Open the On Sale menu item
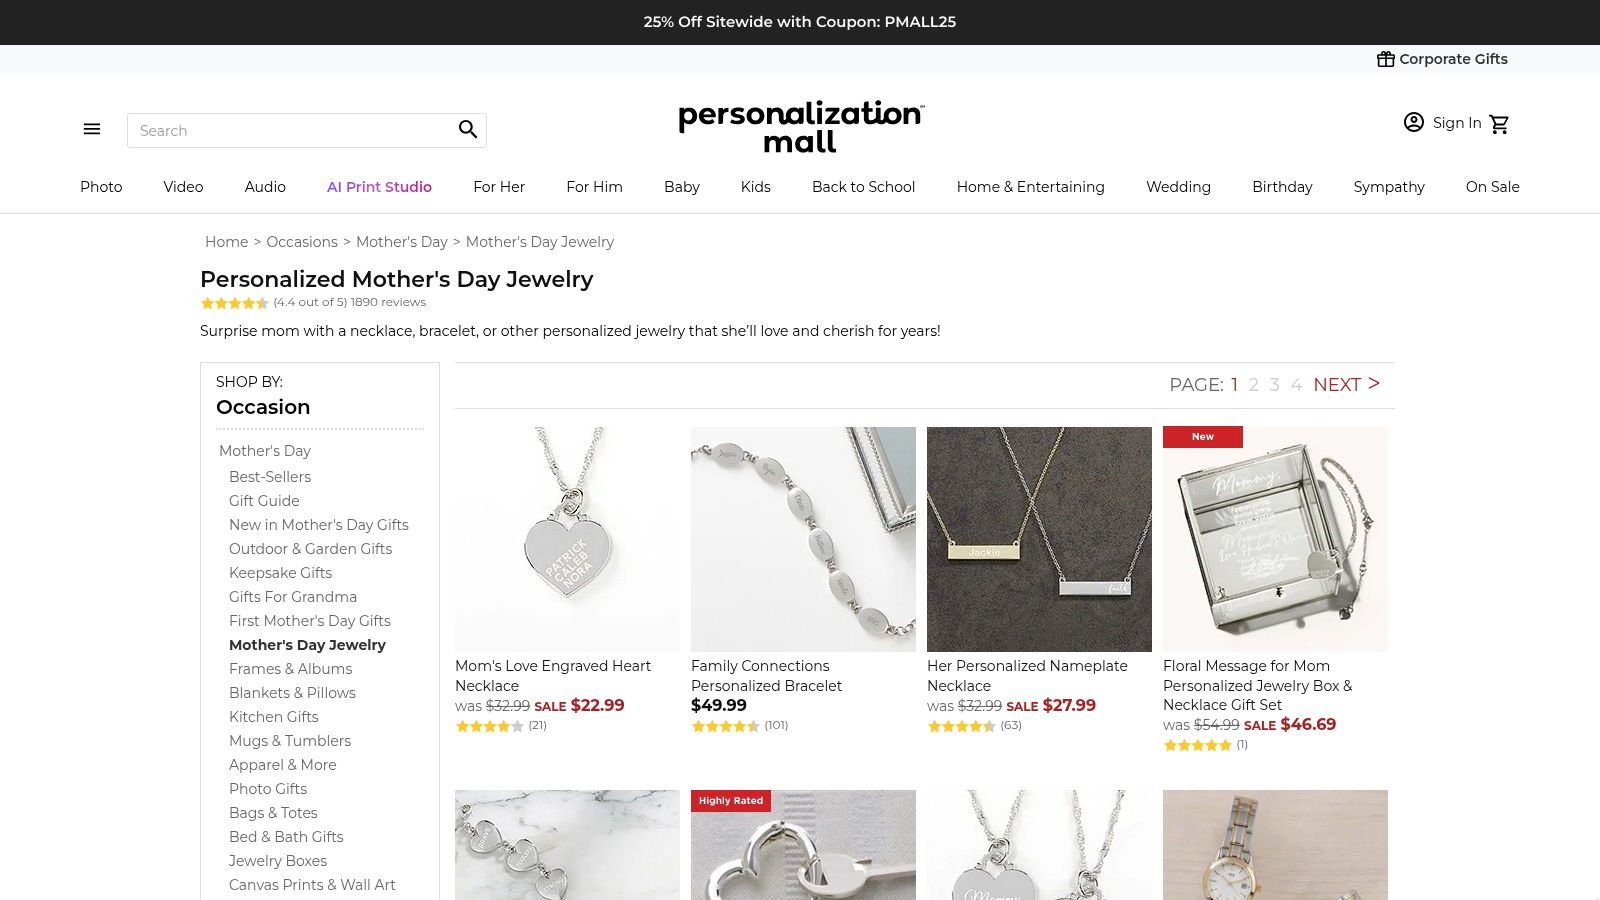Screen dimensions: 1600x900 click(x=1492, y=187)
